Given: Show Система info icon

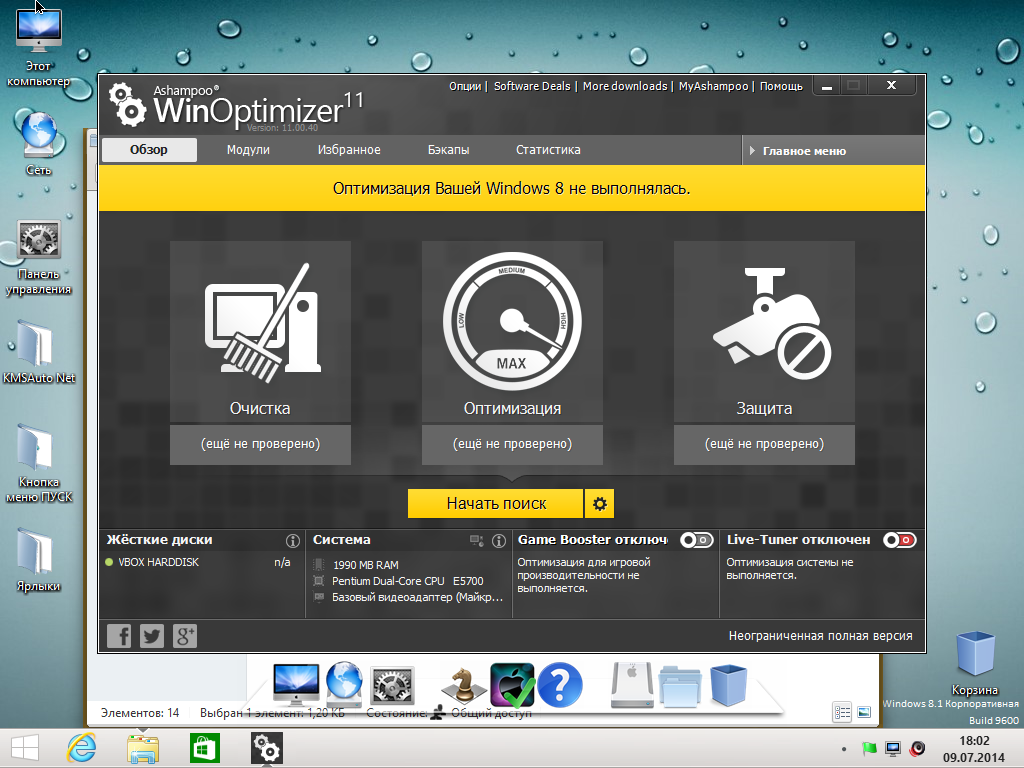Looking at the screenshot, I should [x=499, y=541].
